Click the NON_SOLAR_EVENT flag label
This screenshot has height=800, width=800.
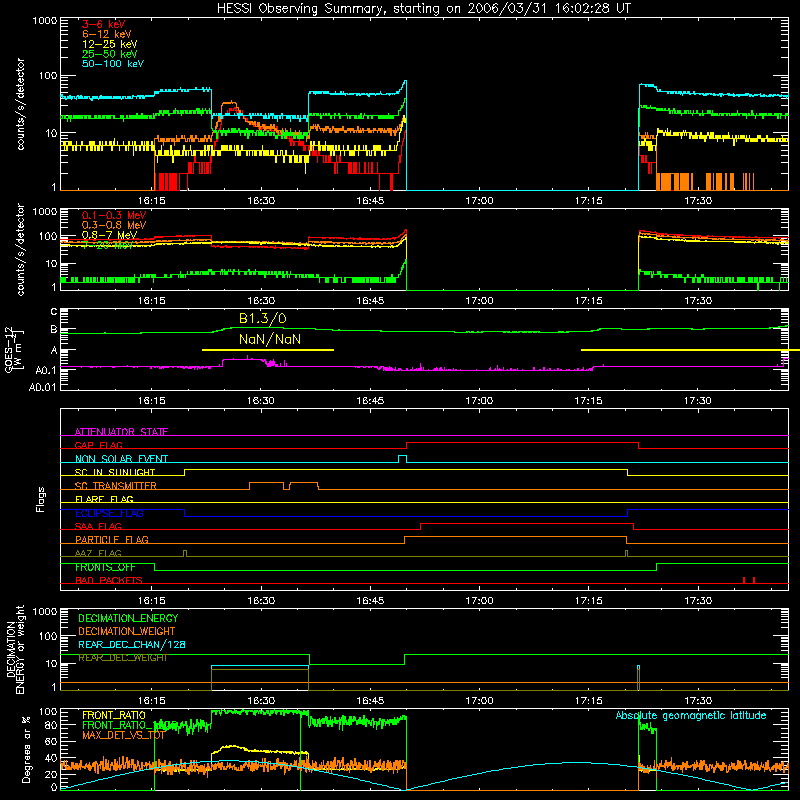click(121, 459)
